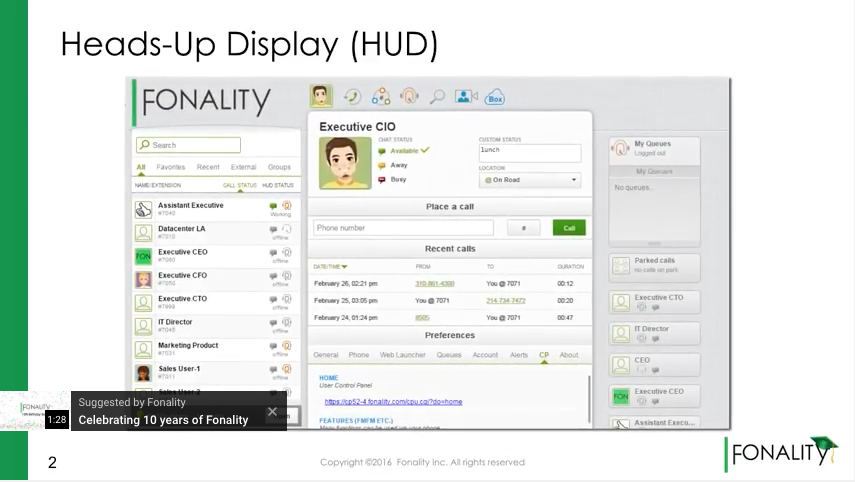Click the 214-734-7472 number link
The image size is (855, 482).
click(x=505, y=300)
